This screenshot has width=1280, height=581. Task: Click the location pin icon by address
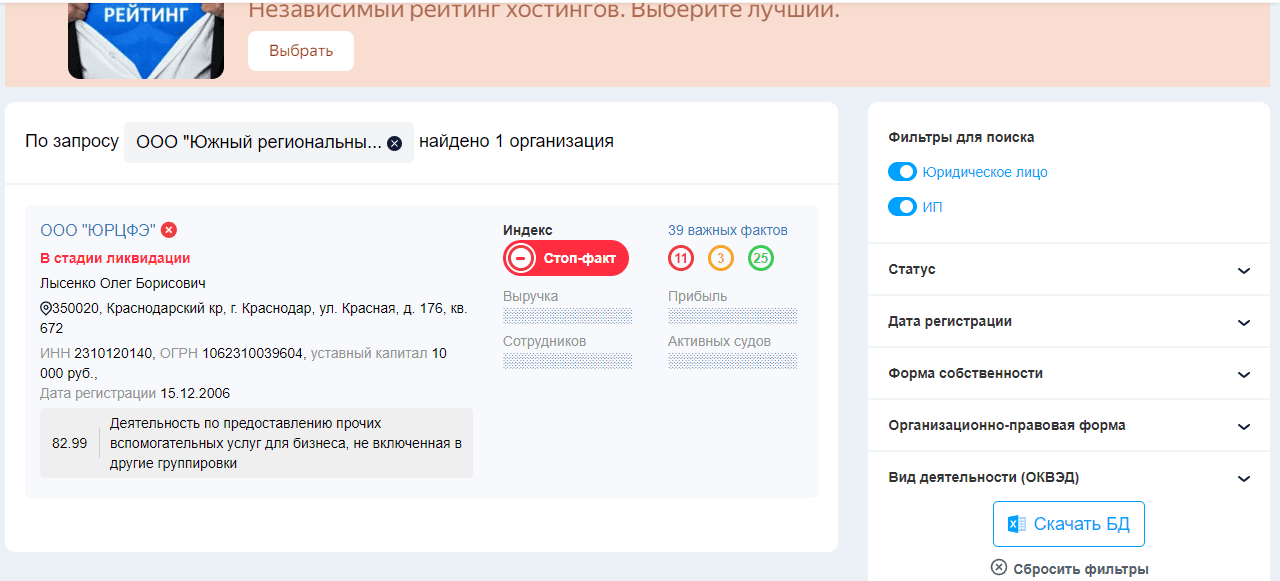46,309
